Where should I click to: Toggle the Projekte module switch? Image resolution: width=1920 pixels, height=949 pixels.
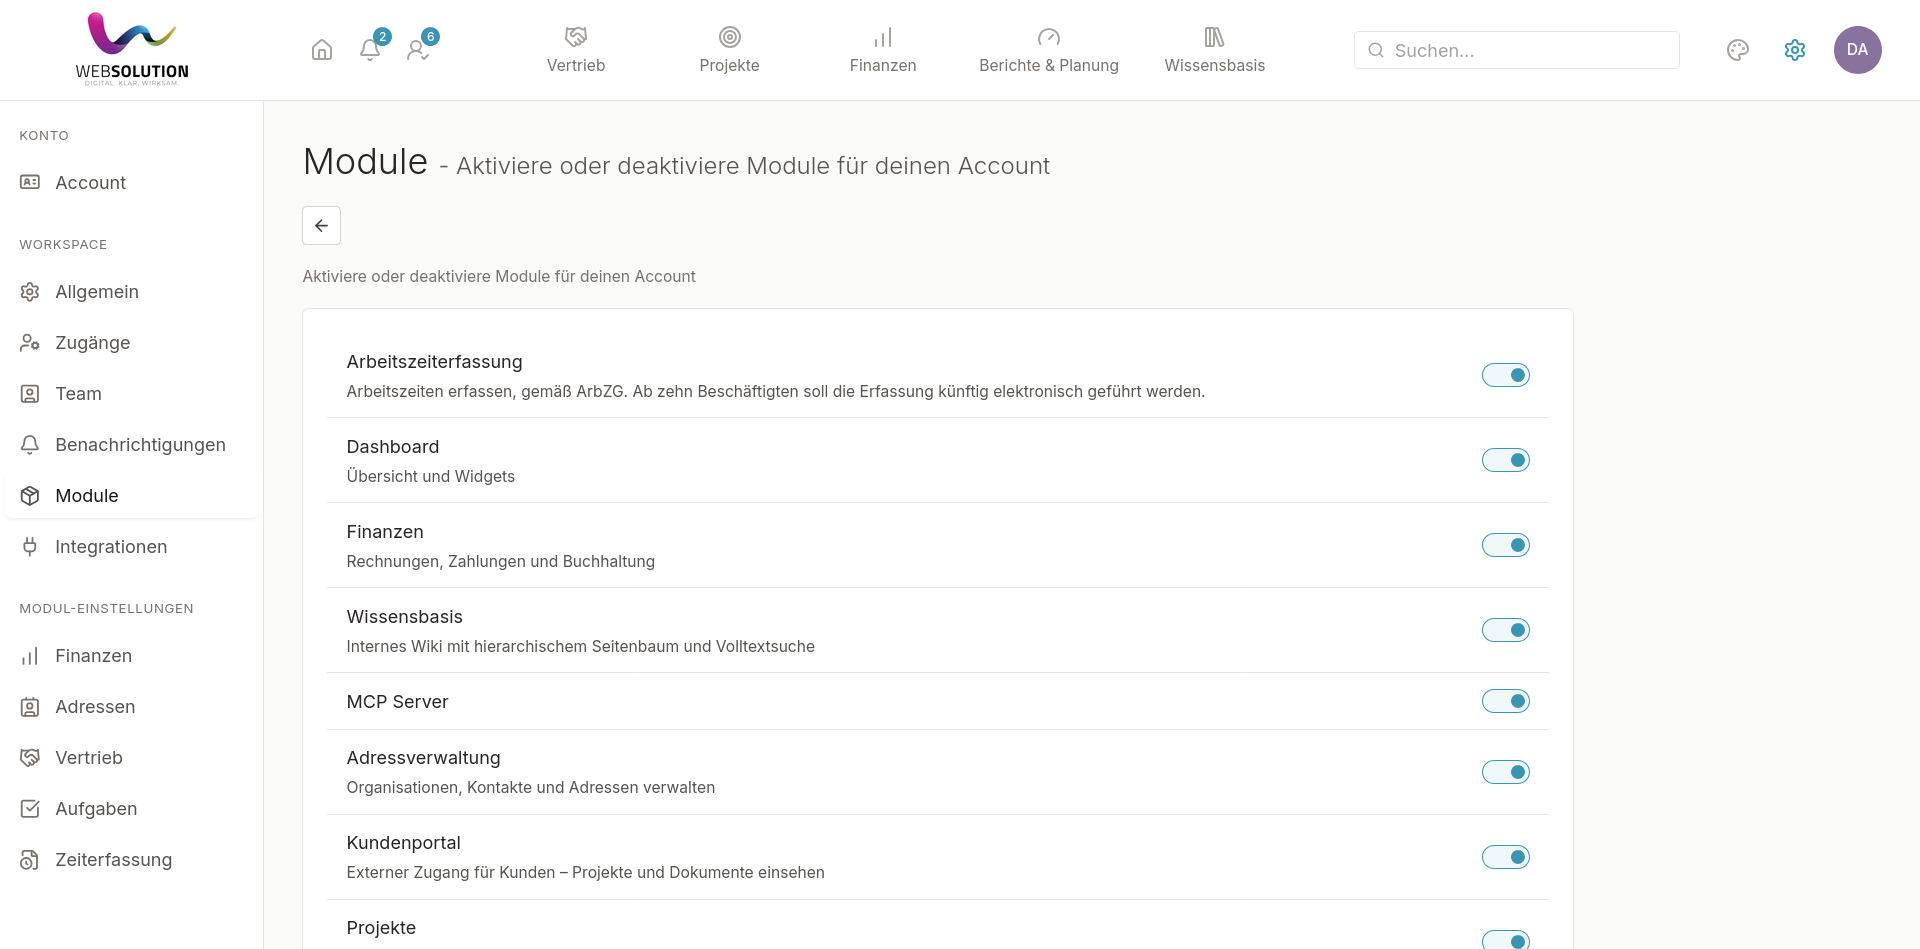[1506, 940]
